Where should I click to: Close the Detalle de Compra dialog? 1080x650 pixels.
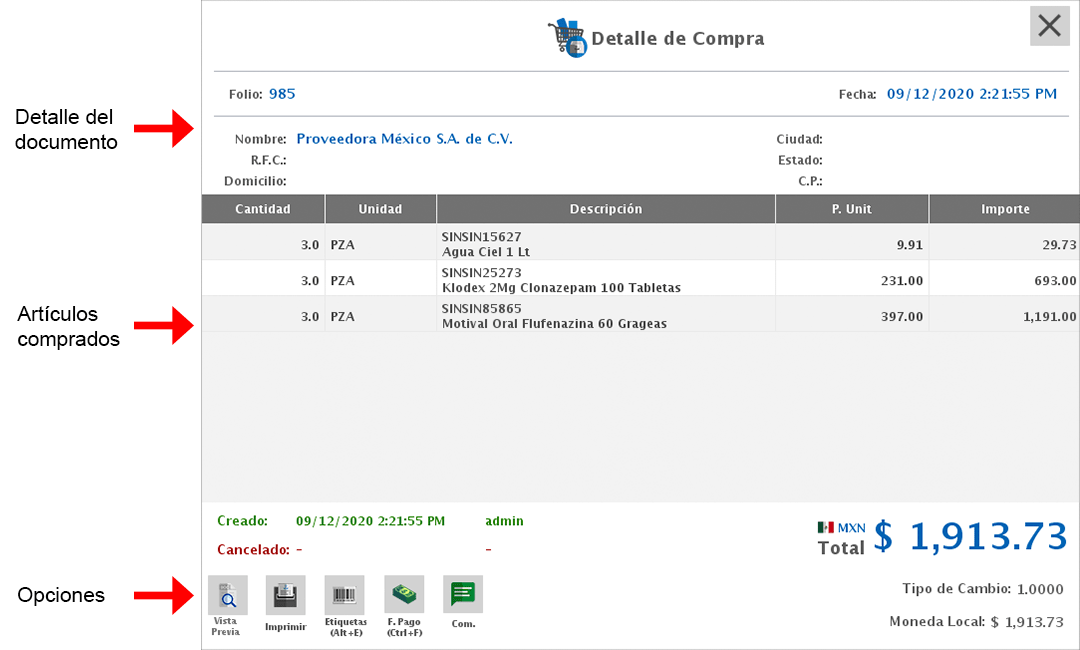pyautogui.click(x=1049, y=26)
